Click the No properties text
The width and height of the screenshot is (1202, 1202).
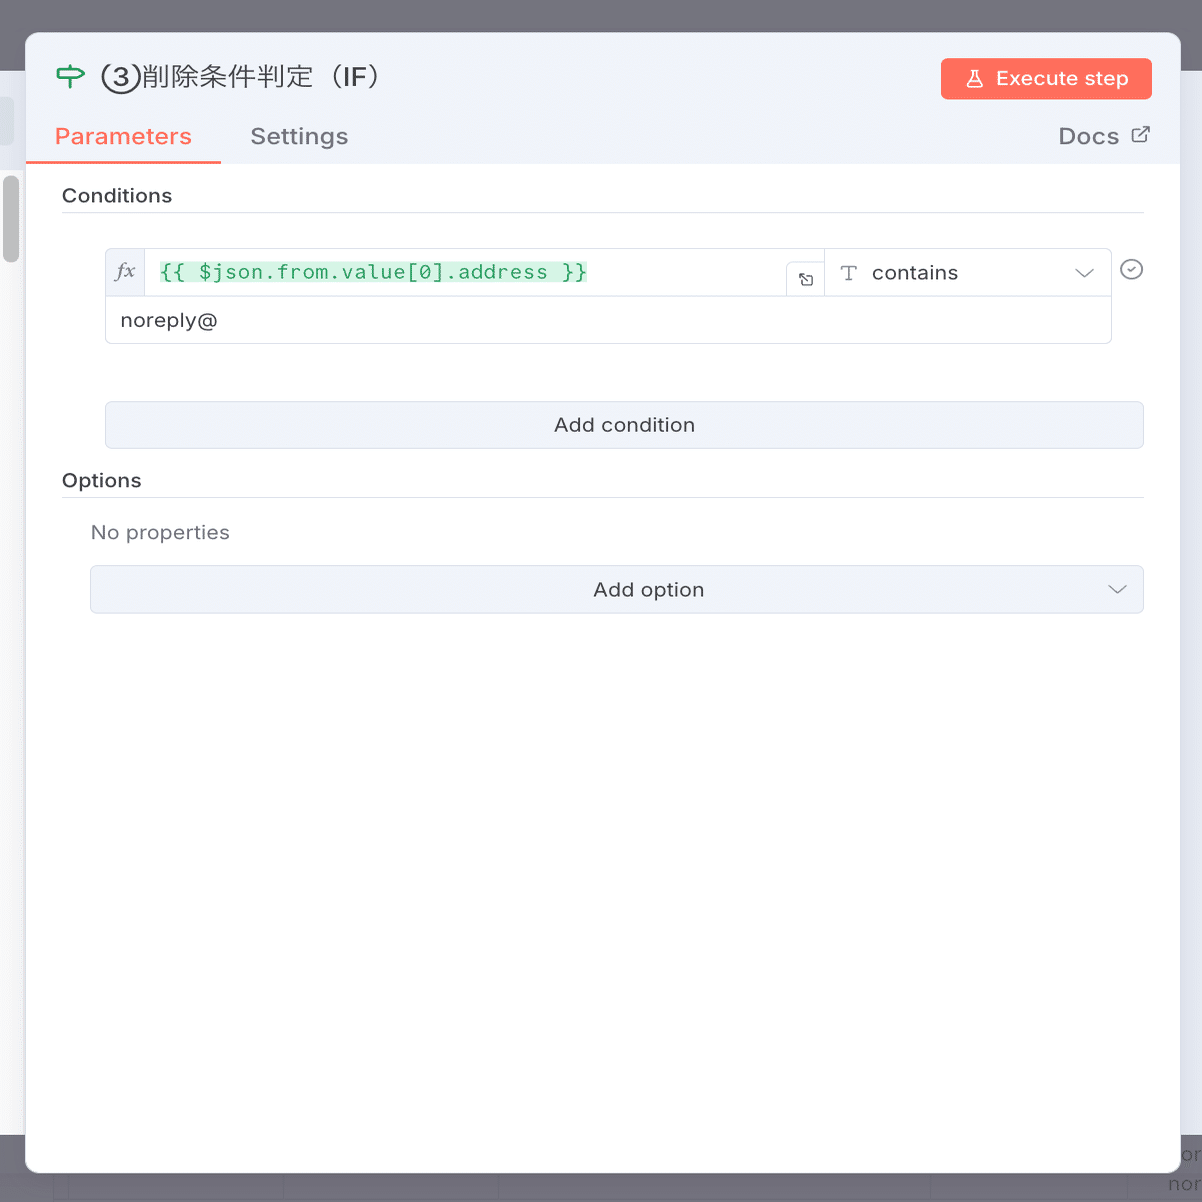(x=160, y=533)
